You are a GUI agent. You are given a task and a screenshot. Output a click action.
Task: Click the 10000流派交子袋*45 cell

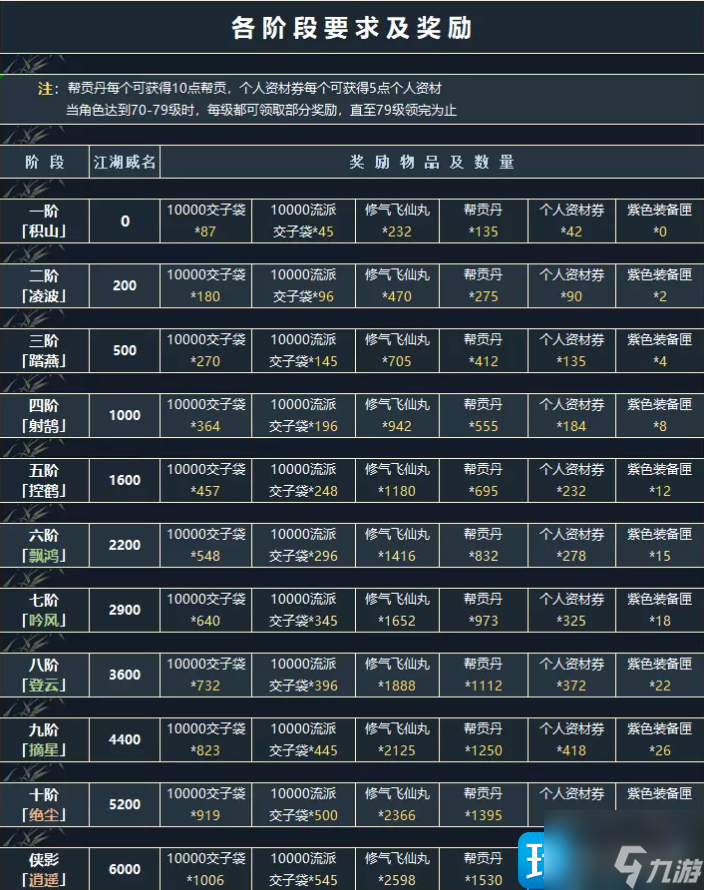(303, 221)
